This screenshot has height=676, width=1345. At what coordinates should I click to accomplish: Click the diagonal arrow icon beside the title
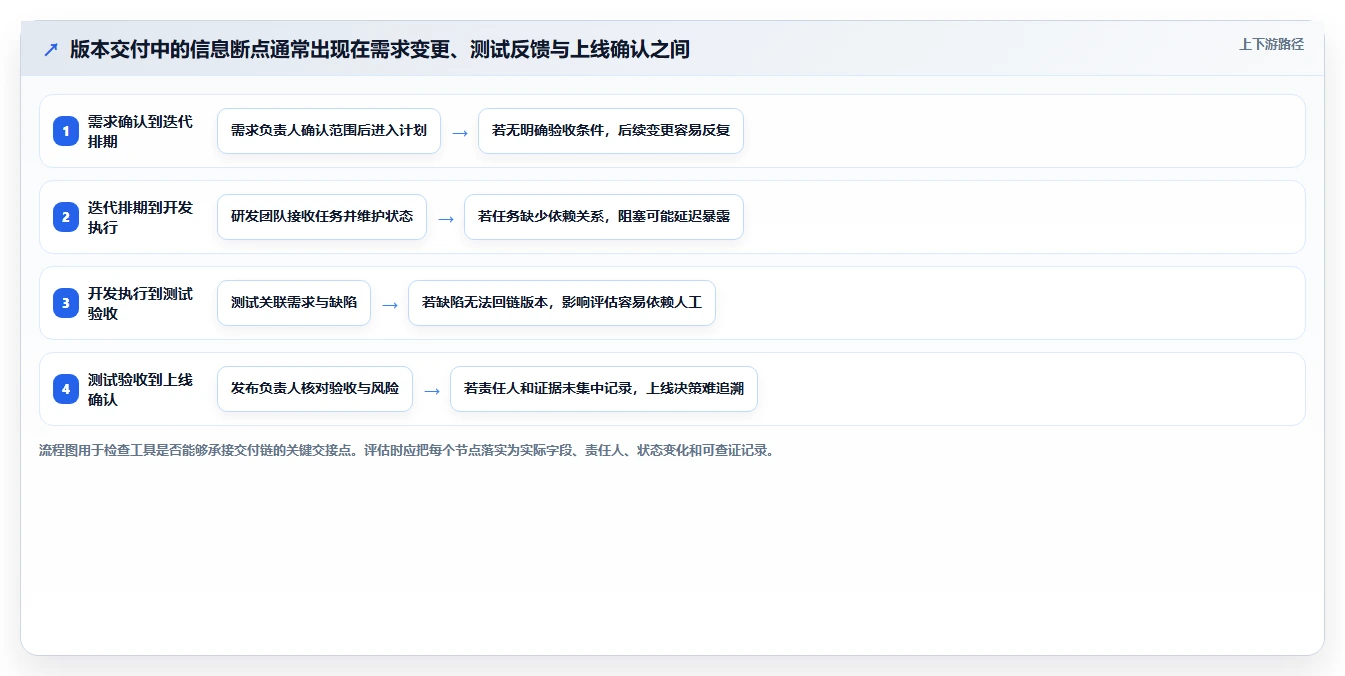point(50,49)
